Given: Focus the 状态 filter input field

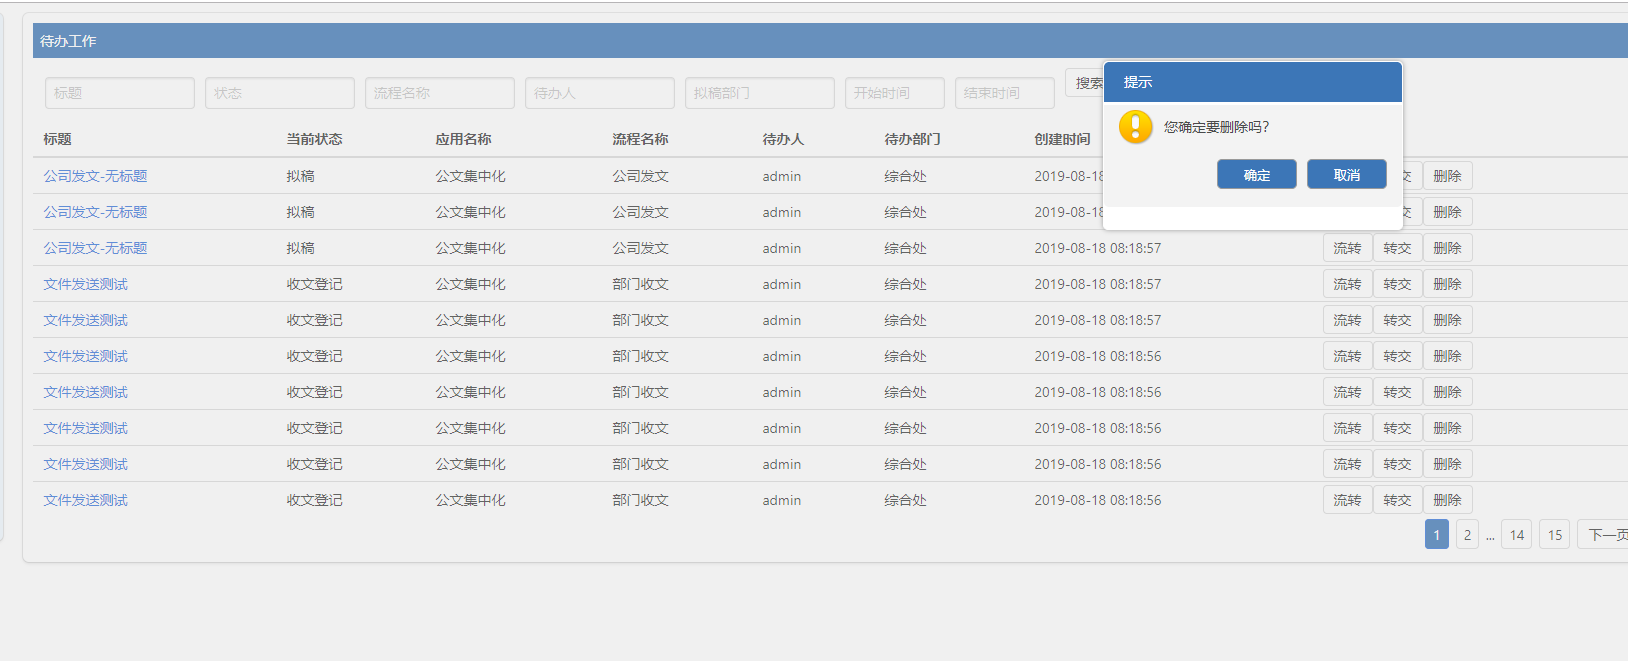Looking at the screenshot, I should pos(280,93).
